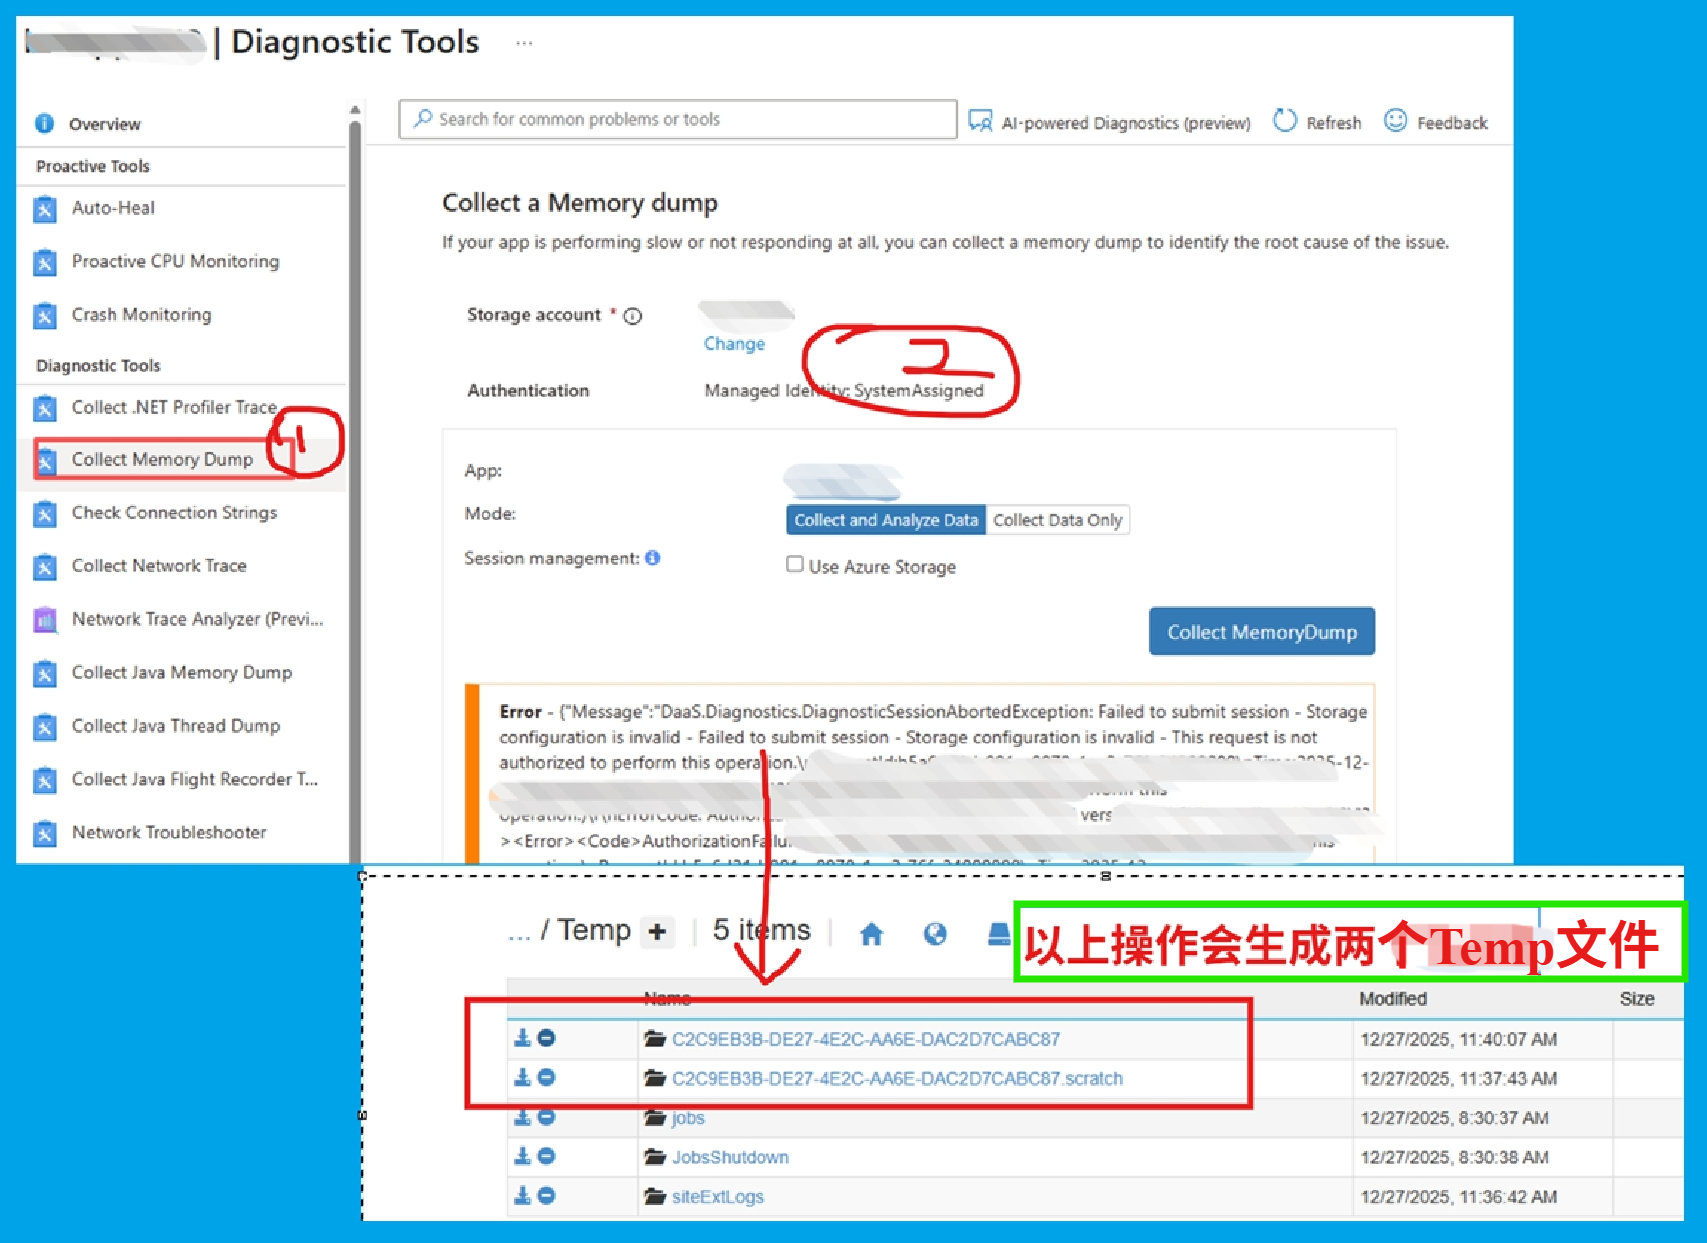
Task: Open the Auto-Heal tool
Action: (112, 208)
